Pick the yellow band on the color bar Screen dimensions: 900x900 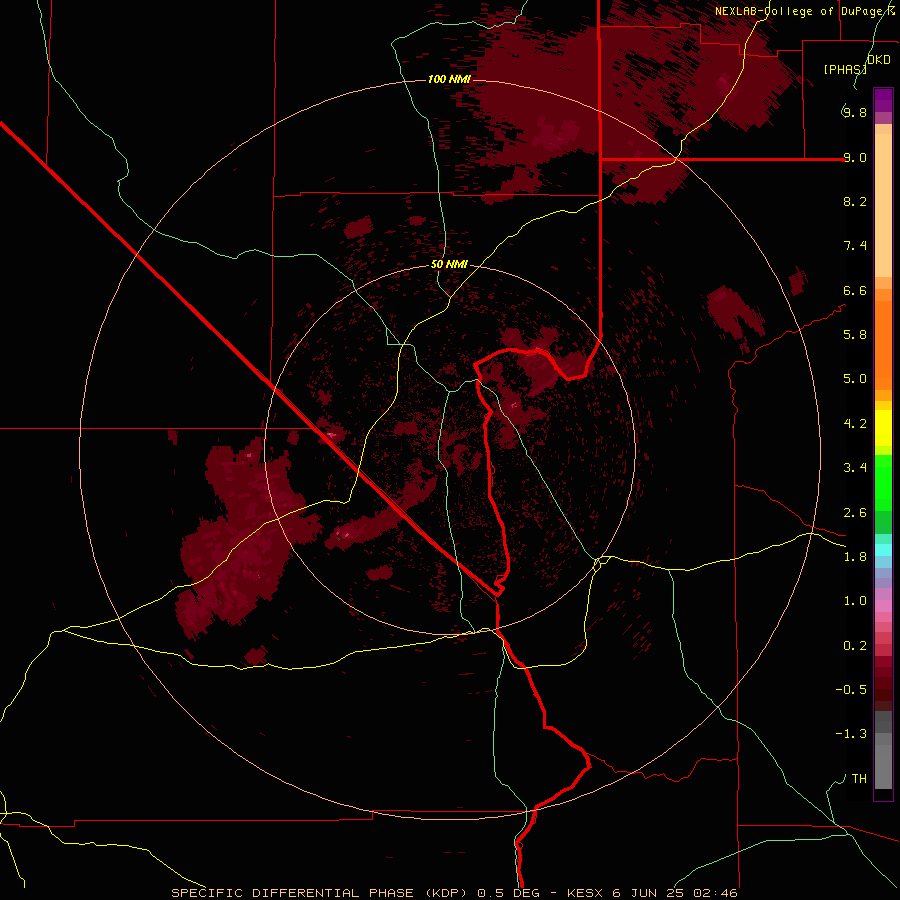pyautogui.click(x=883, y=428)
